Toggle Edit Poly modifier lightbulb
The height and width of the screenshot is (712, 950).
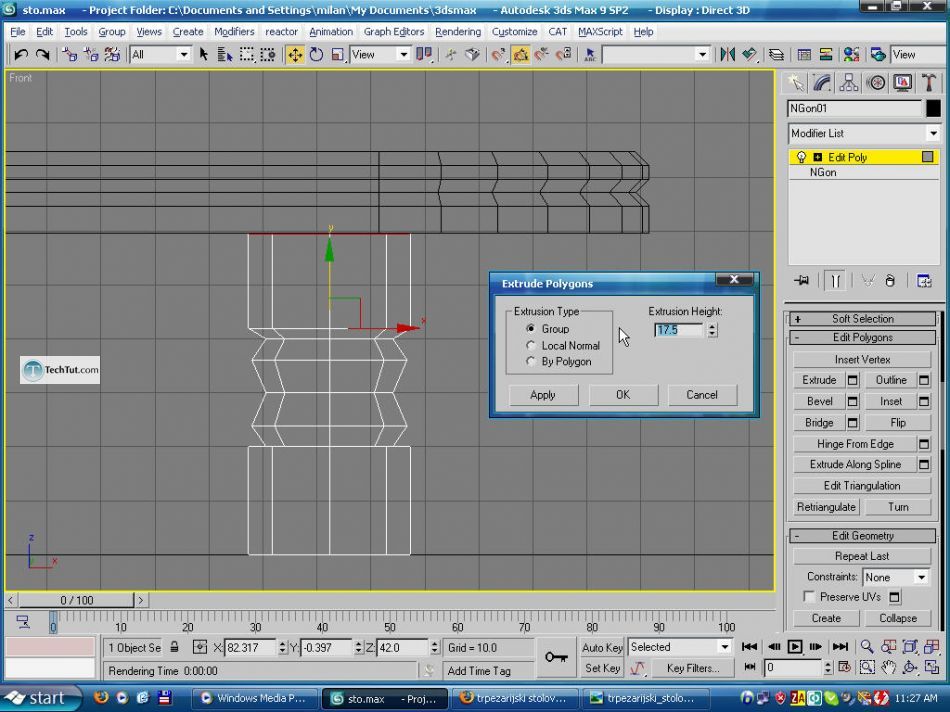click(x=801, y=157)
